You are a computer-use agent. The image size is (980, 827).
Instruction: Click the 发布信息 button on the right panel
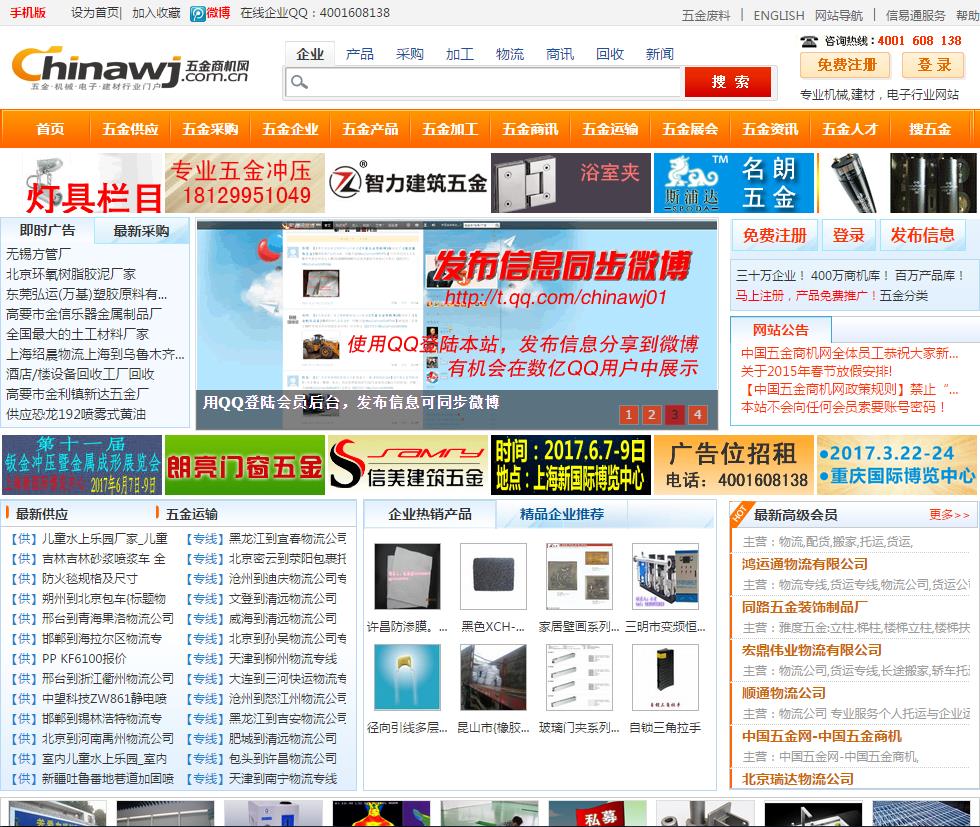(922, 235)
